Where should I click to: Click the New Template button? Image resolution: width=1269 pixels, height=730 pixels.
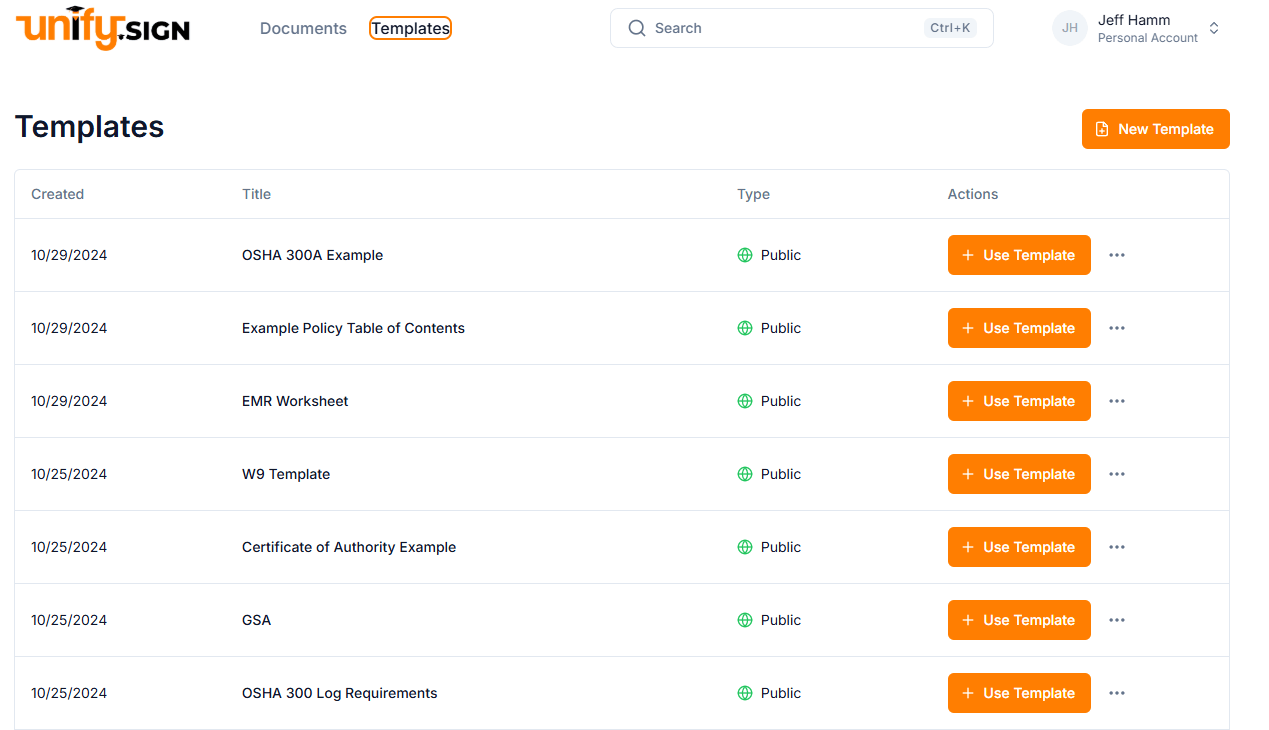pos(1155,128)
